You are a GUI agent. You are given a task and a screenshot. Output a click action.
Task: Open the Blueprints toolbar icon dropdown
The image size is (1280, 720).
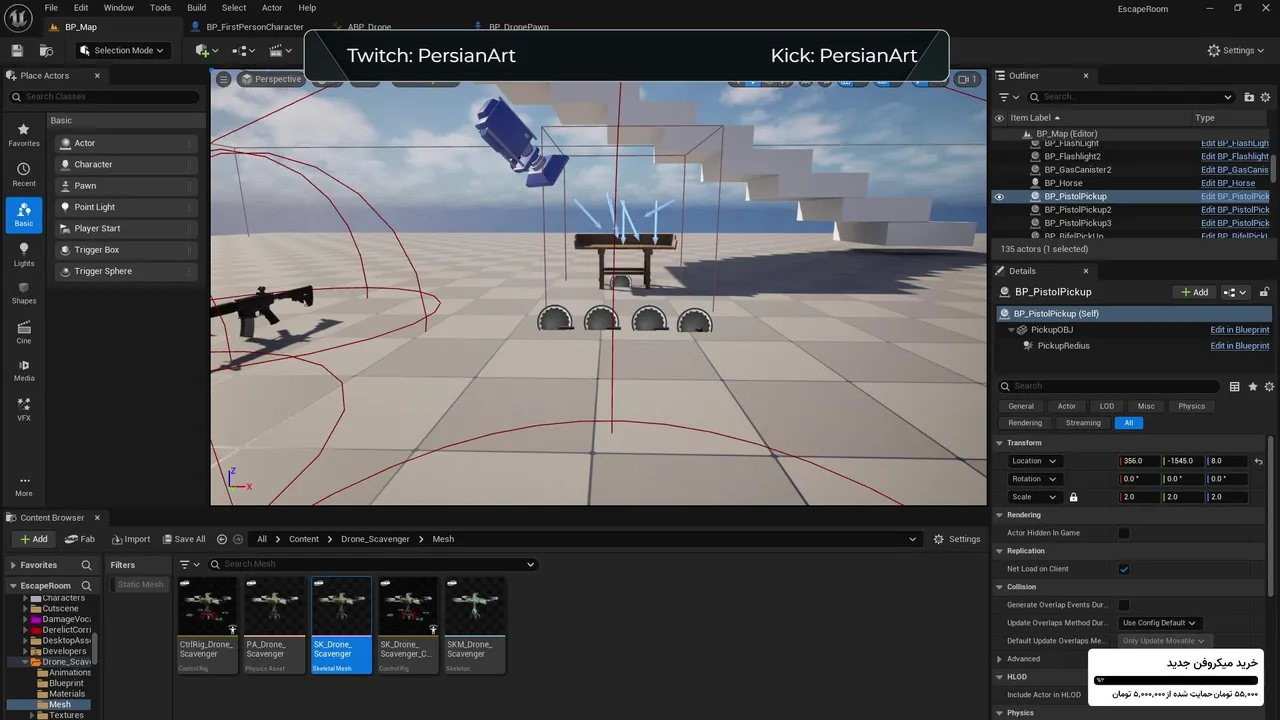[x=243, y=50]
